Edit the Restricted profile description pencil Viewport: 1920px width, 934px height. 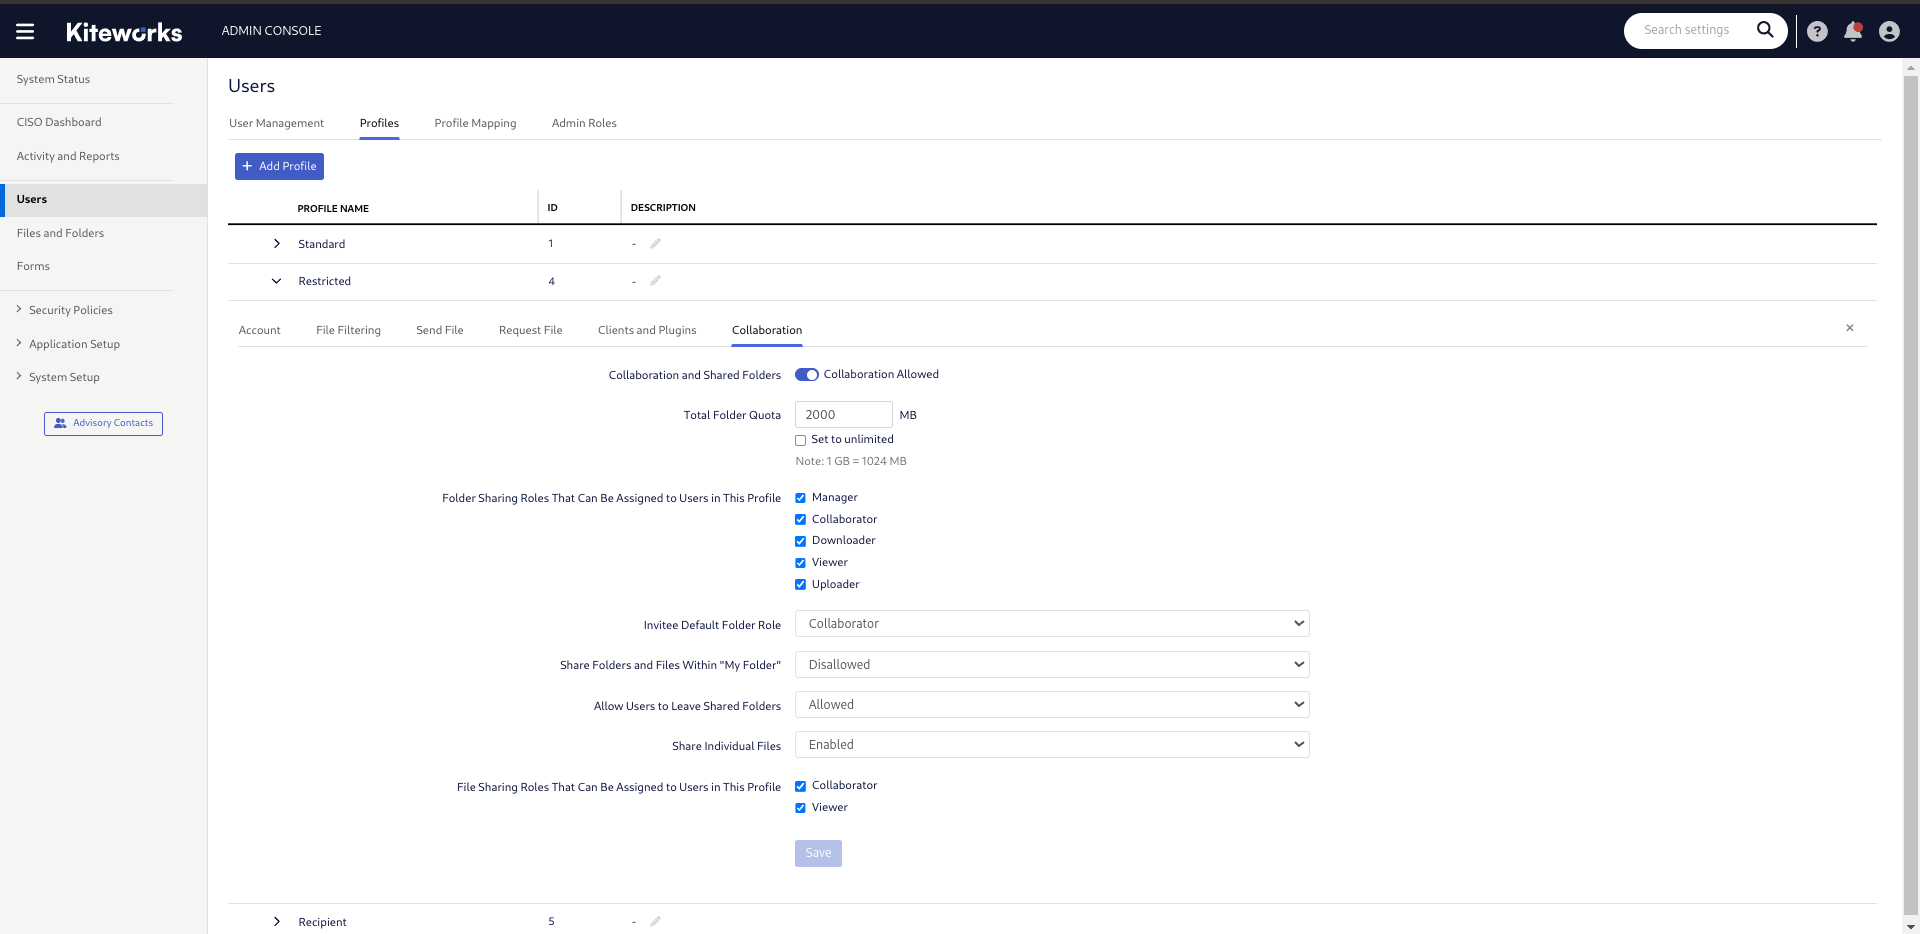[656, 281]
